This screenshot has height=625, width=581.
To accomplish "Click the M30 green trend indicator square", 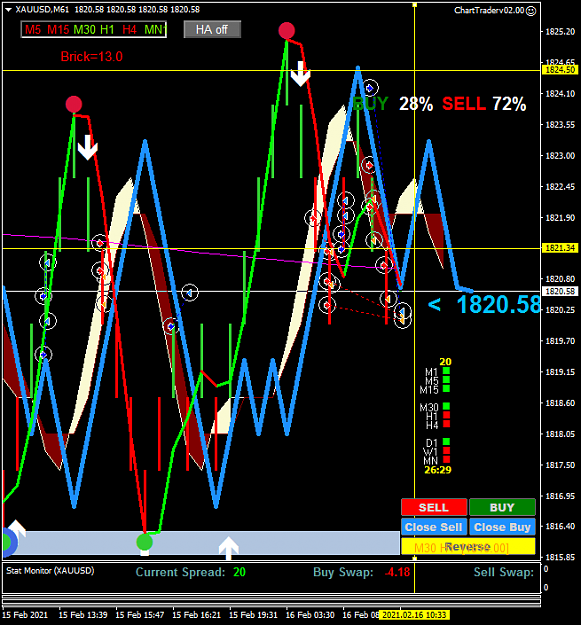I will 446,406.
